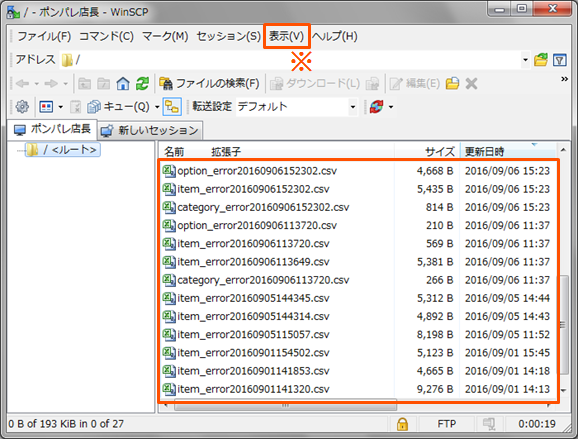Screen dimensions: 578x439
Task: Toggle the directory tree panel button
Action: 172,107
